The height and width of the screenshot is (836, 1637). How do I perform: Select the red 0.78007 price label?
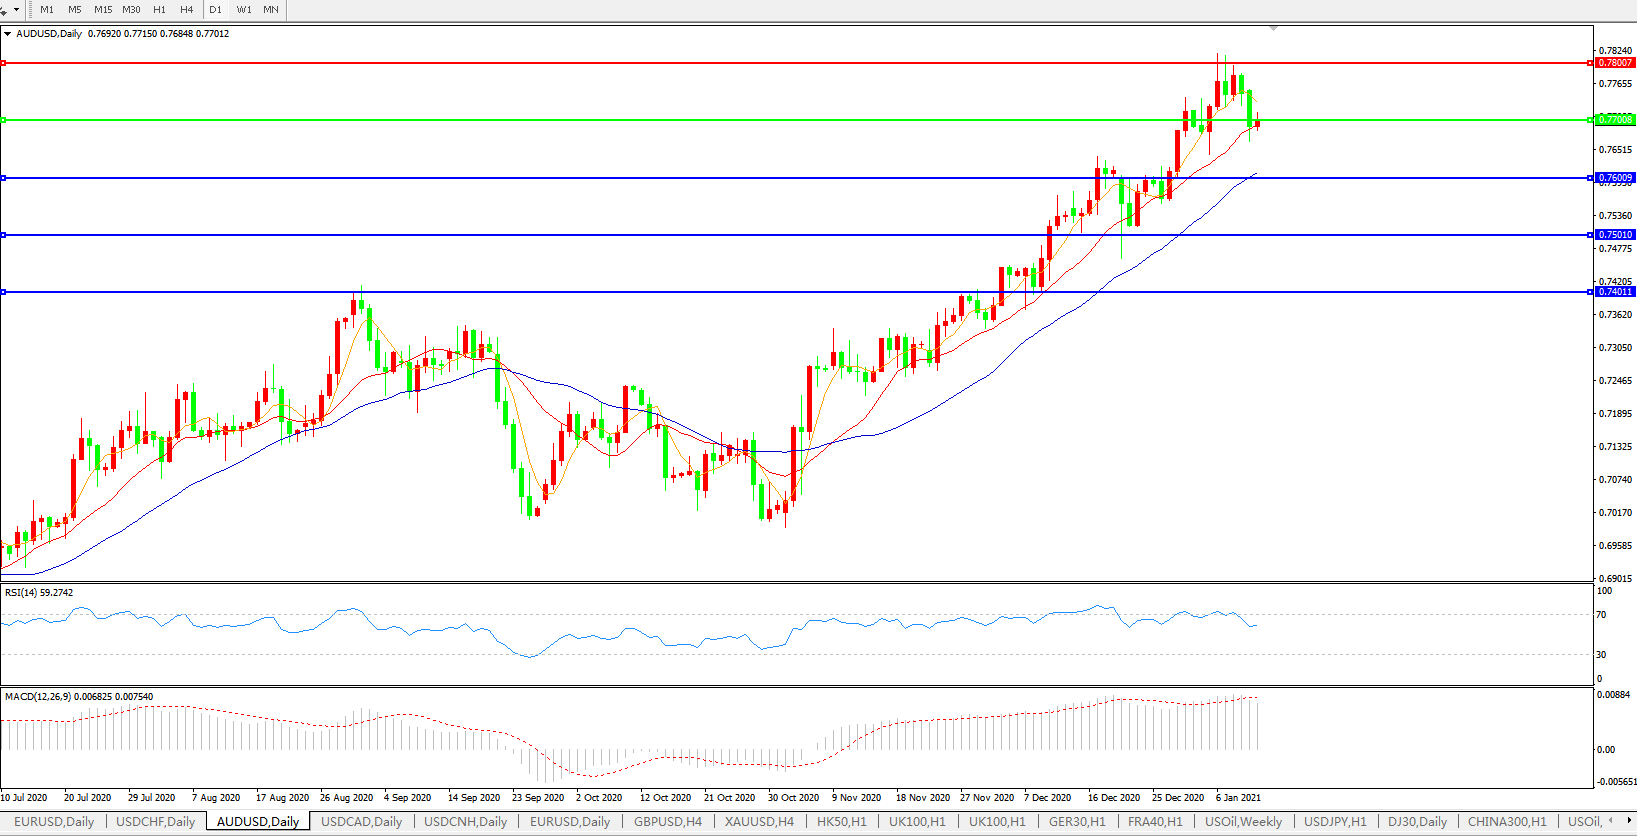[x=1615, y=63]
